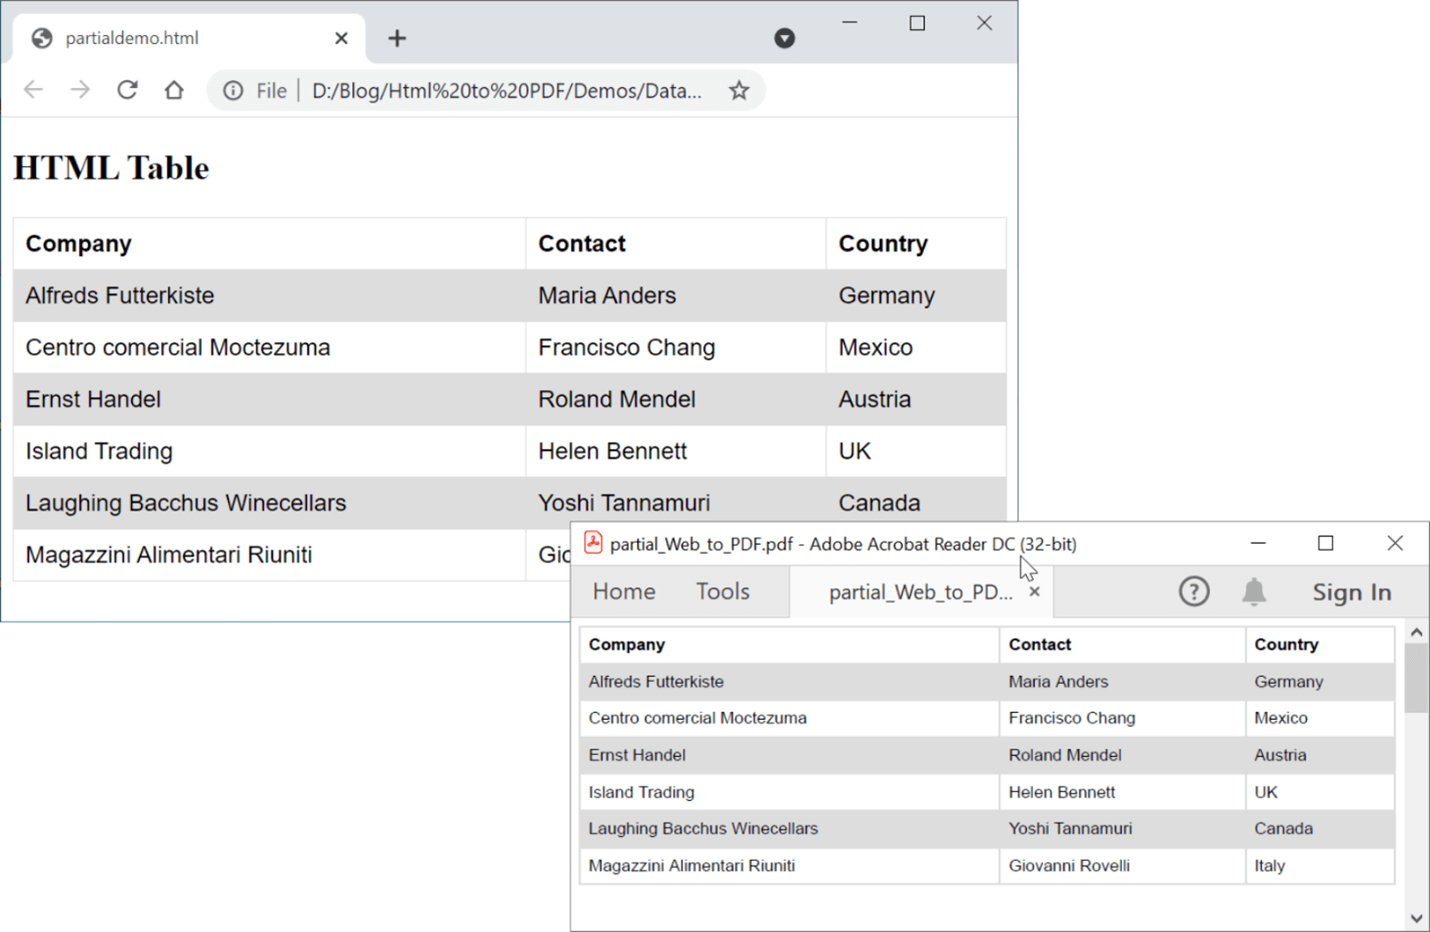Click the browser reload icon

pyautogui.click(x=127, y=90)
